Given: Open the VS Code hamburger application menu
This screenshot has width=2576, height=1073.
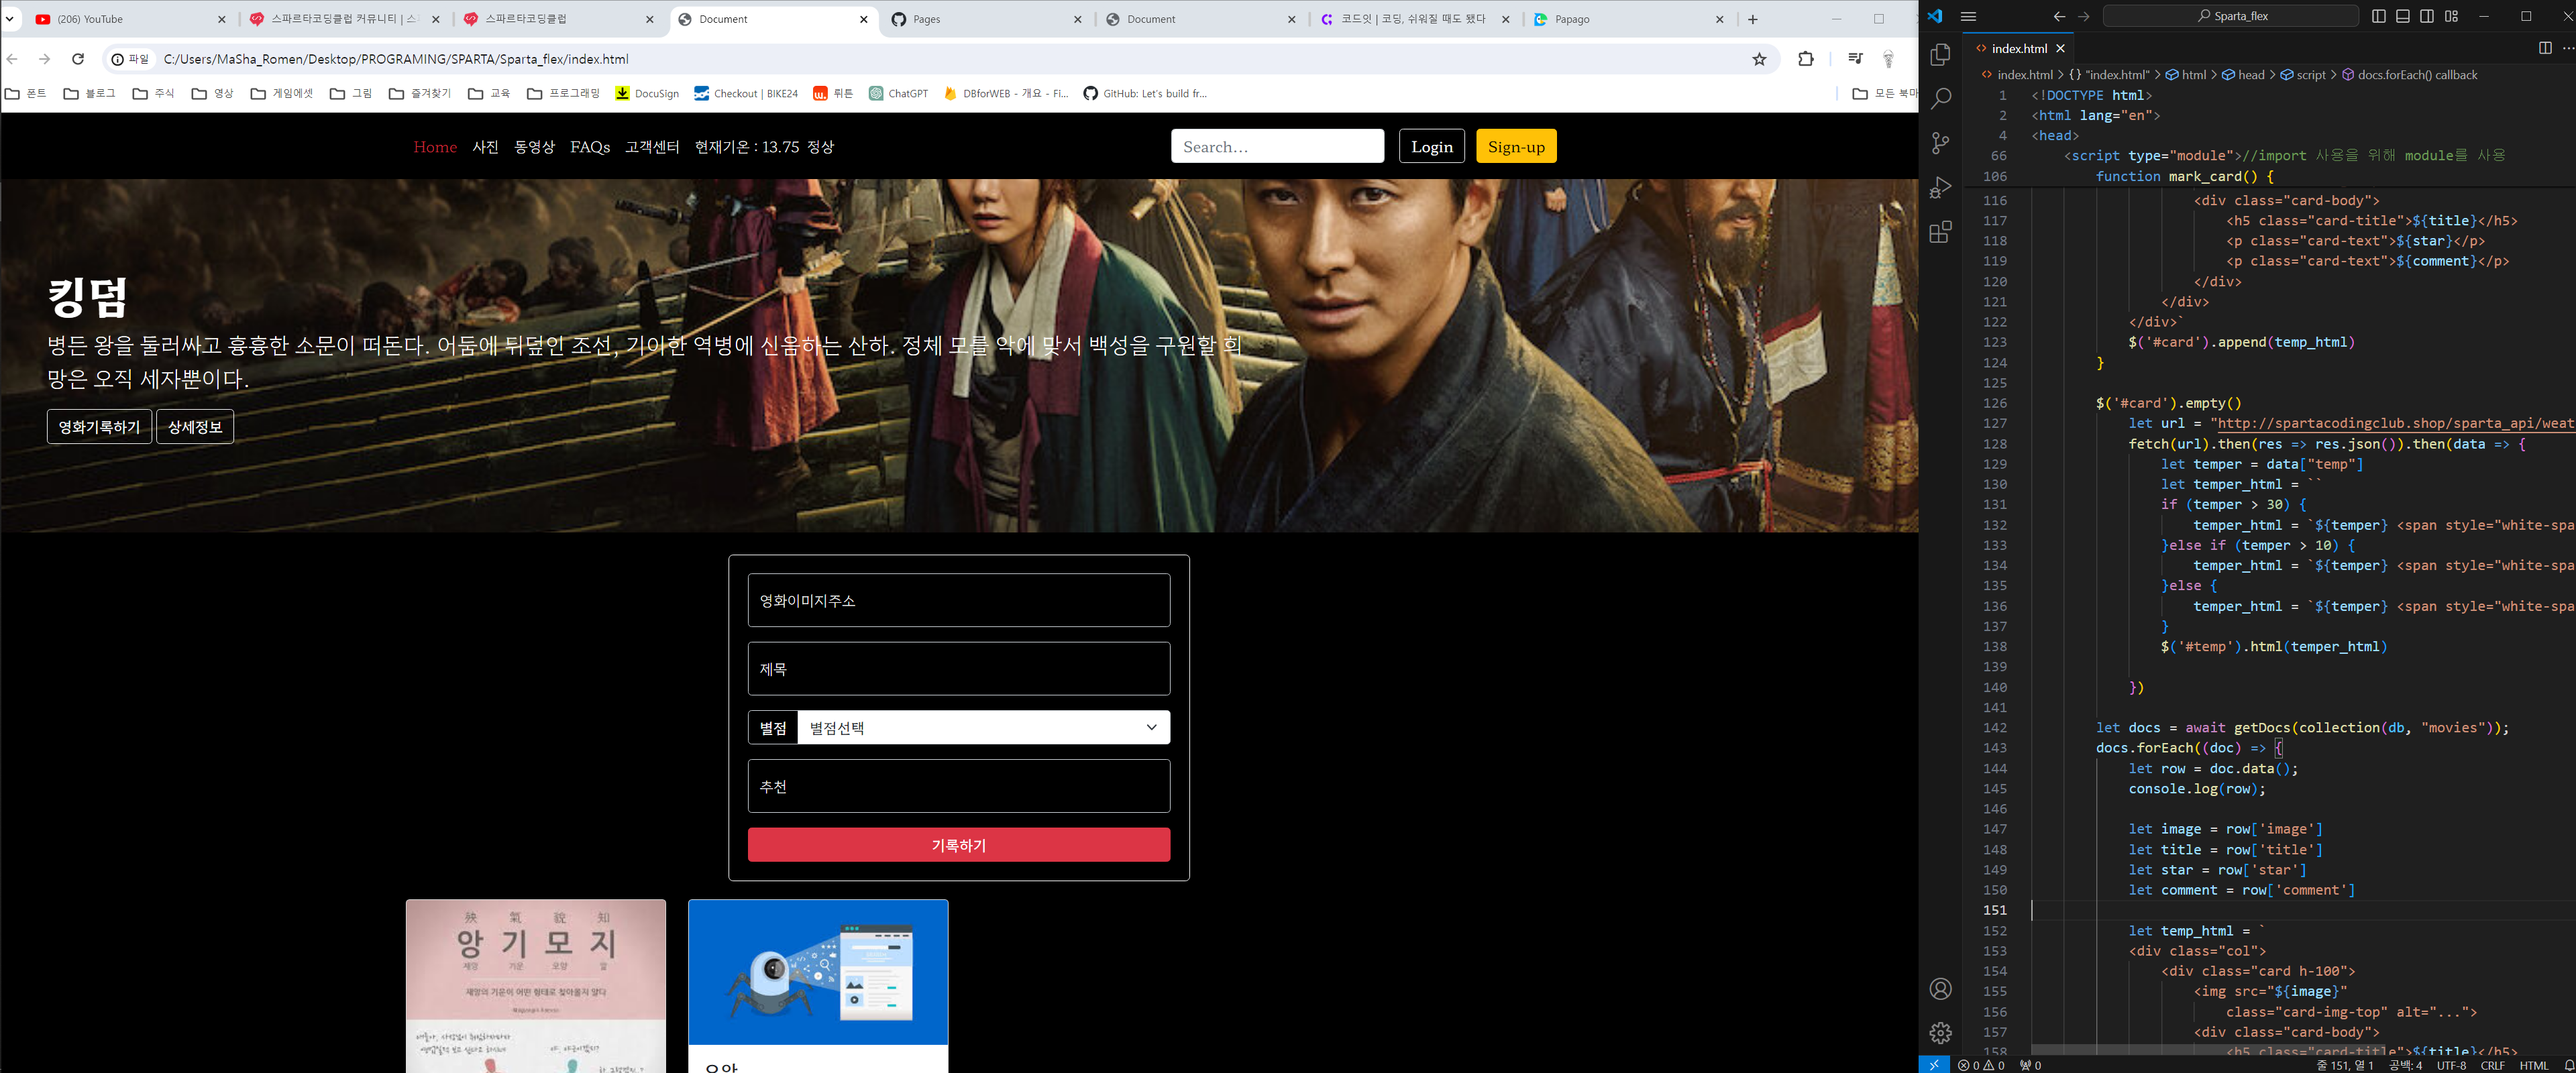Looking at the screenshot, I should click(1968, 16).
